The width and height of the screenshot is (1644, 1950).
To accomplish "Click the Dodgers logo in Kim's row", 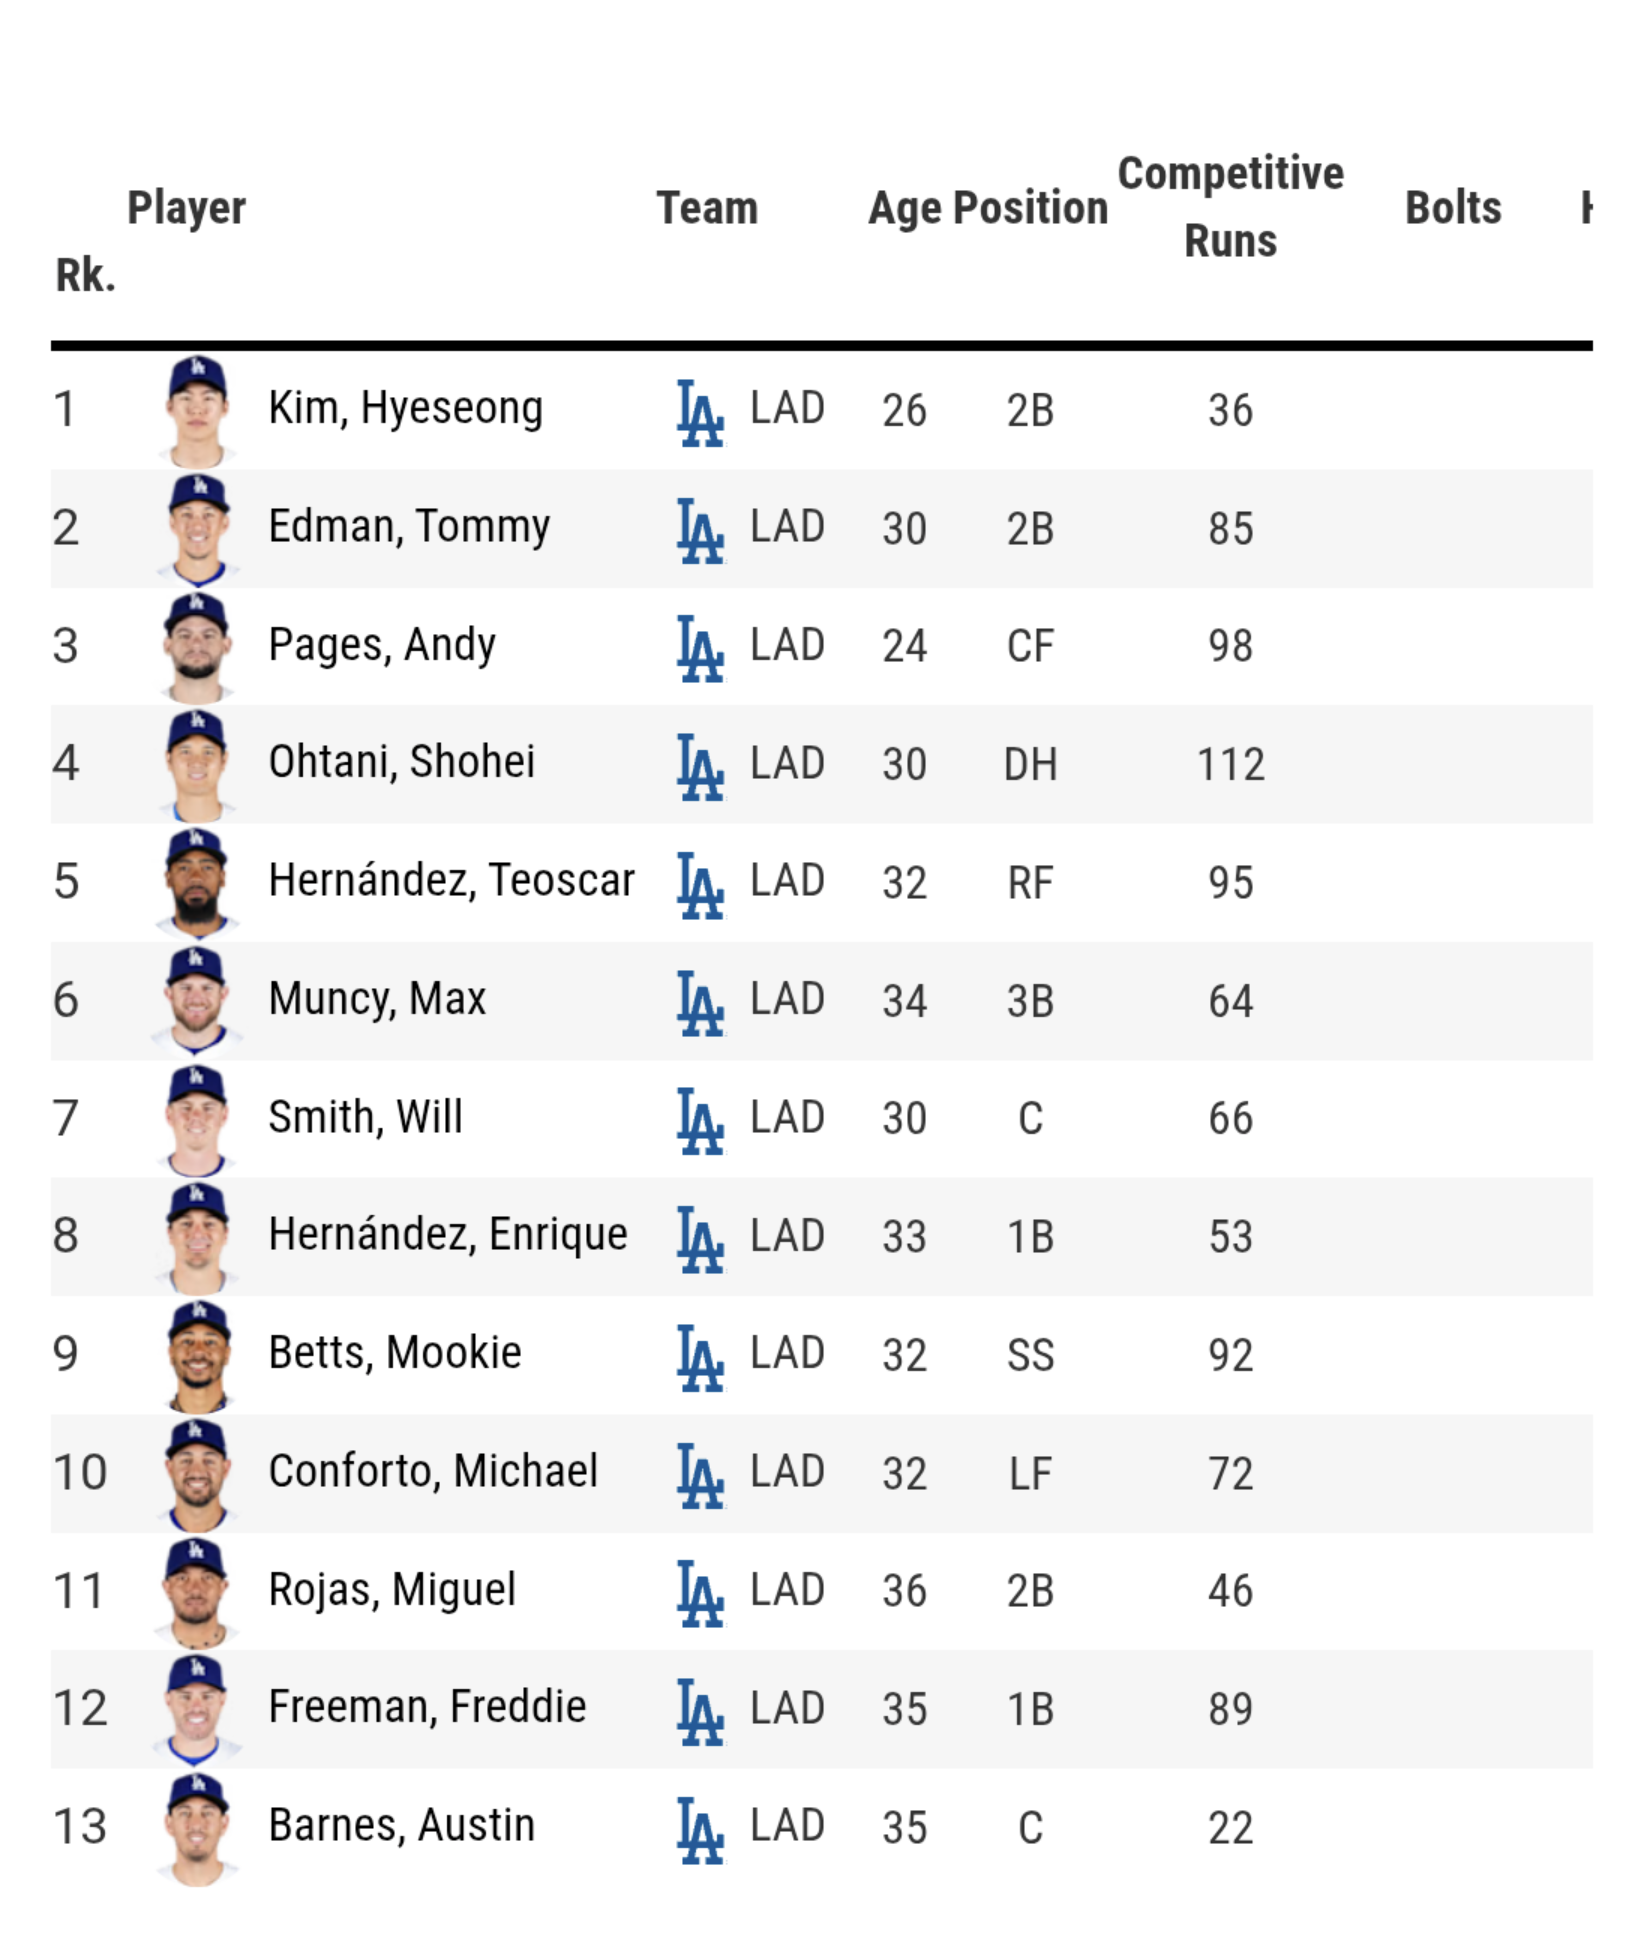I will pyautogui.click(x=699, y=412).
